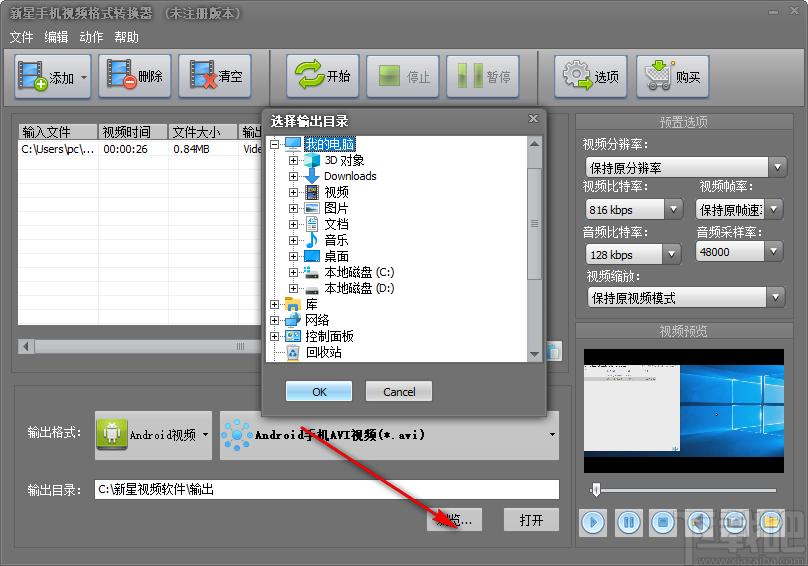Open the 编辑 menu
The height and width of the screenshot is (566, 808).
56,37
